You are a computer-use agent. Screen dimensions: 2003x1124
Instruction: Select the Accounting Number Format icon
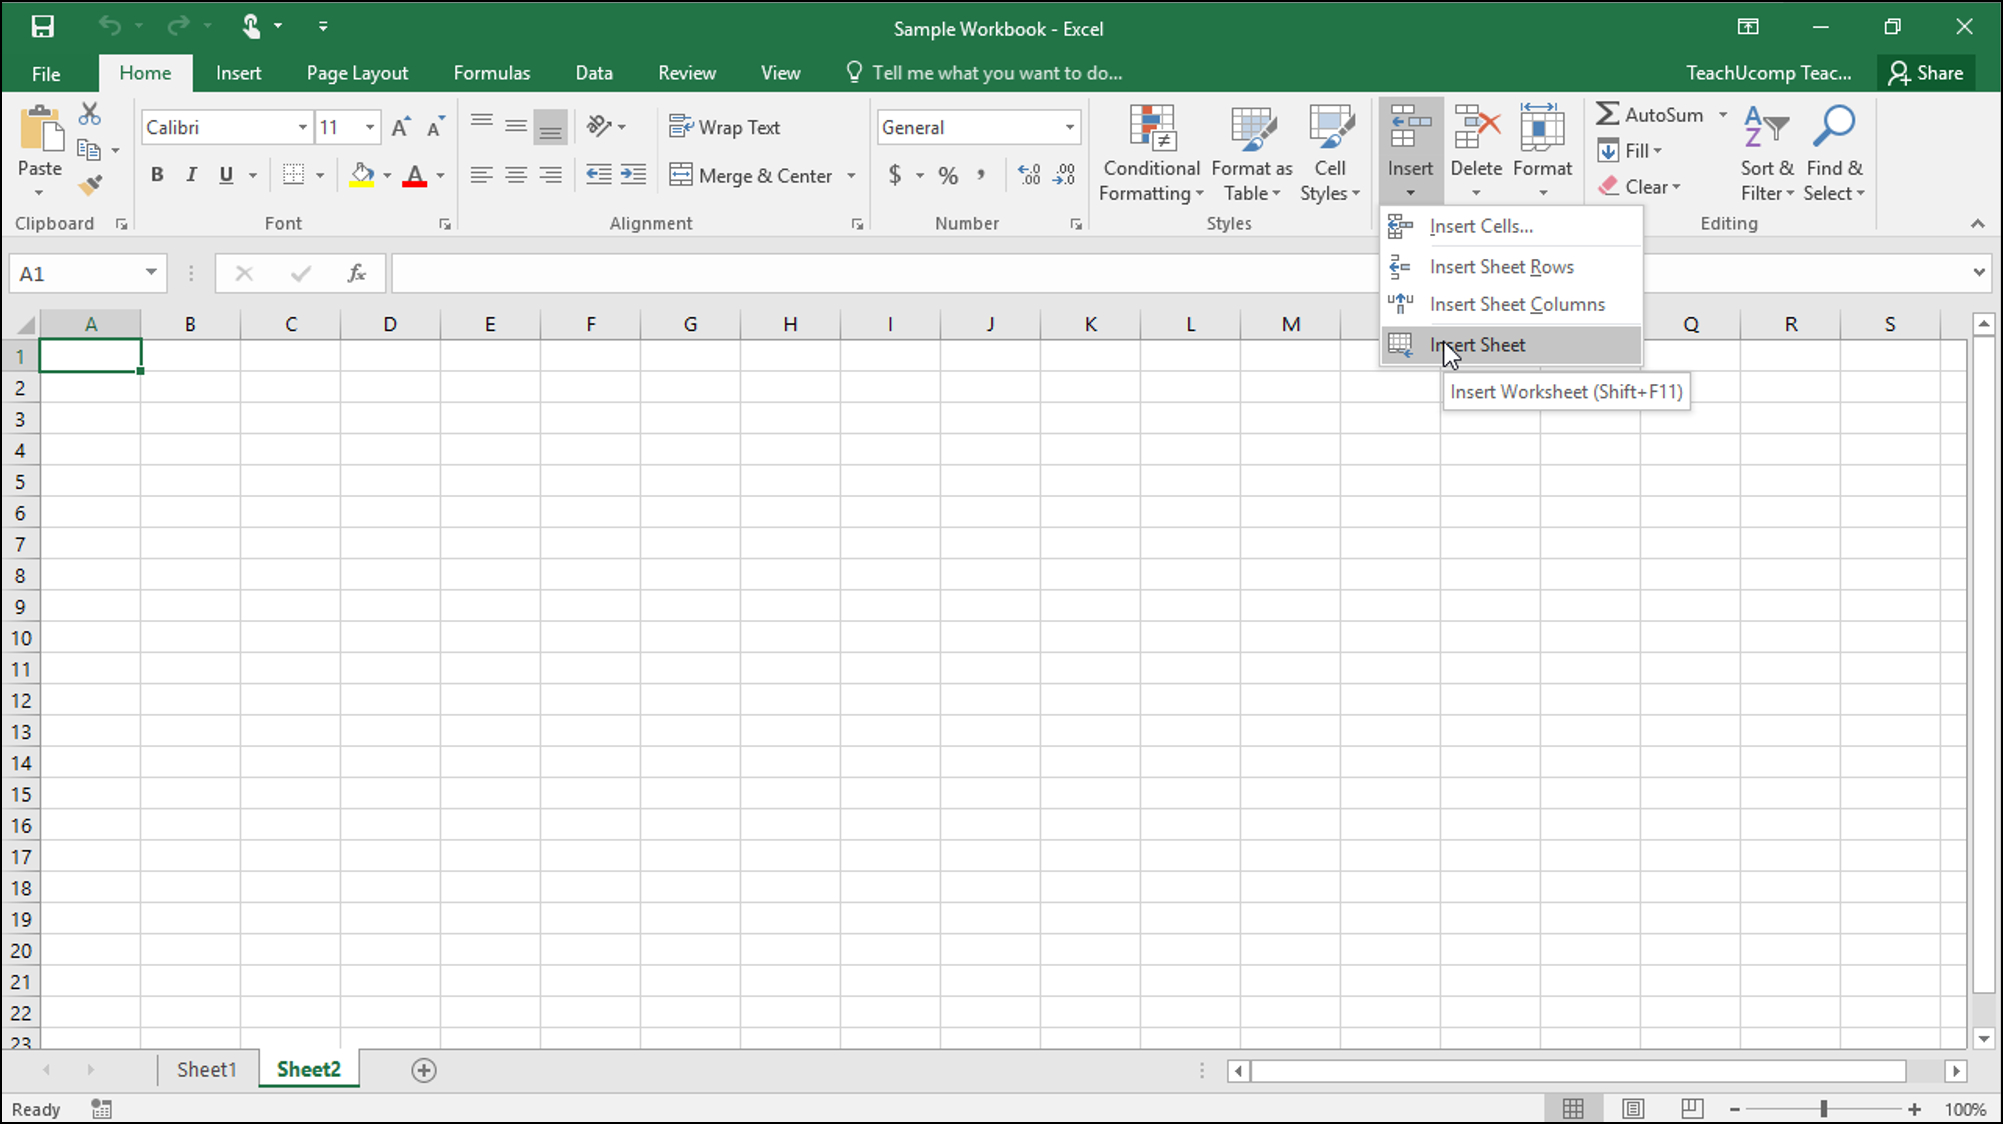click(x=896, y=174)
